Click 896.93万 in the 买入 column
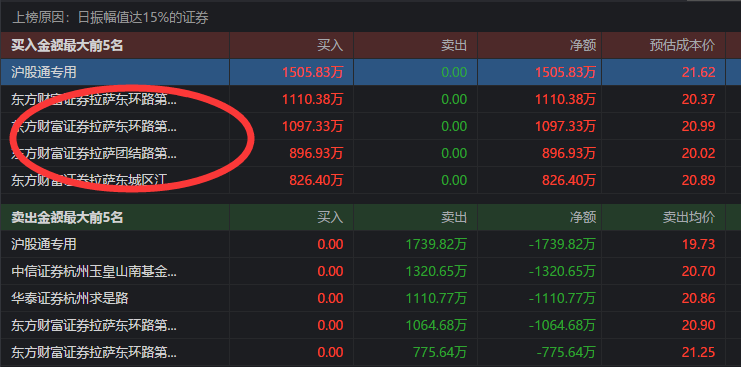The width and height of the screenshot is (741, 367). tap(316, 153)
